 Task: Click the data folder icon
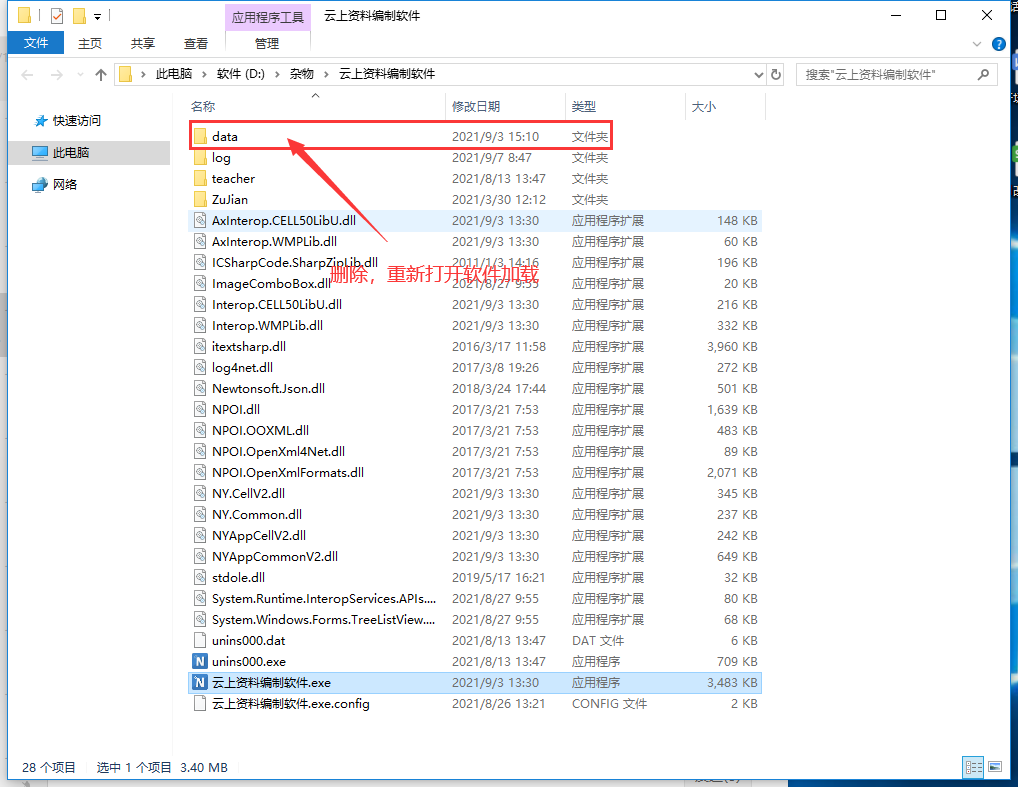click(x=199, y=136)
